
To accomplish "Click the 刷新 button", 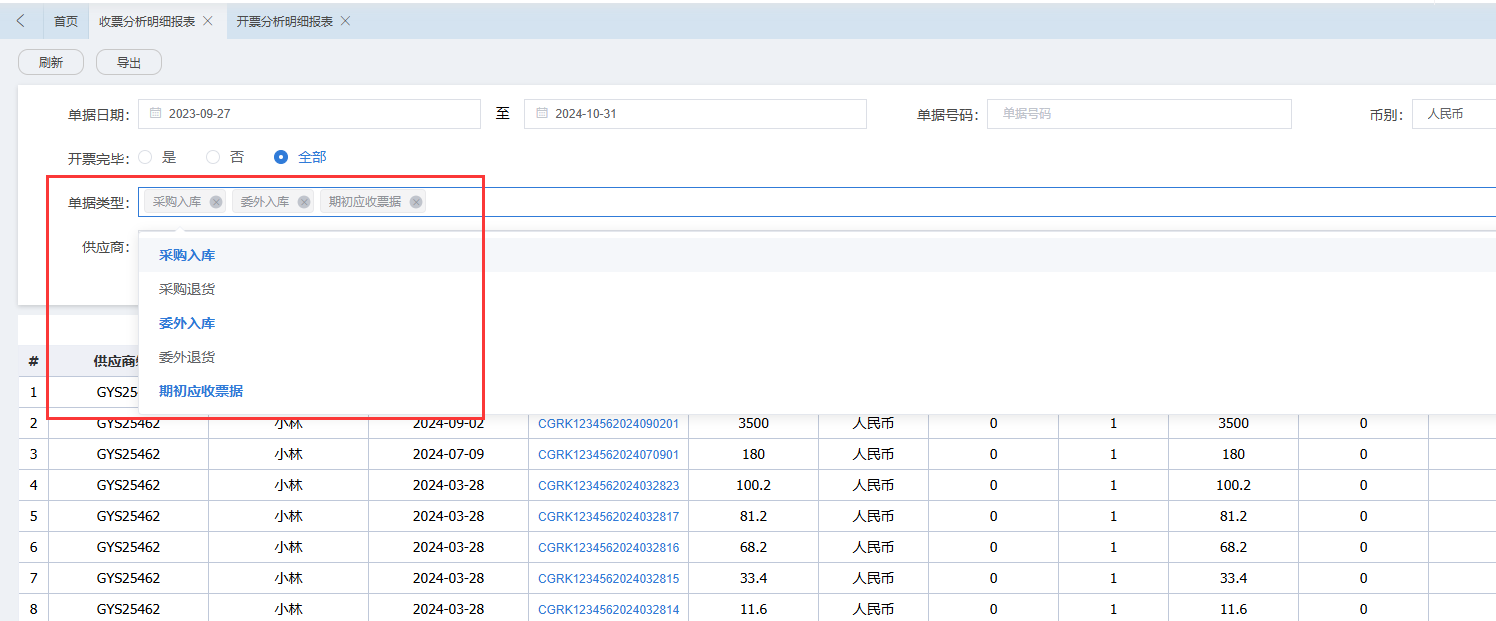I will tap(51, 62).
